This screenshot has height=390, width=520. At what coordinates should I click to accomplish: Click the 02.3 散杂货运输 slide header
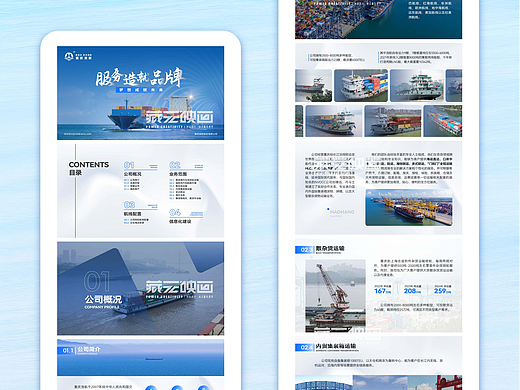[x=320, y=249]
